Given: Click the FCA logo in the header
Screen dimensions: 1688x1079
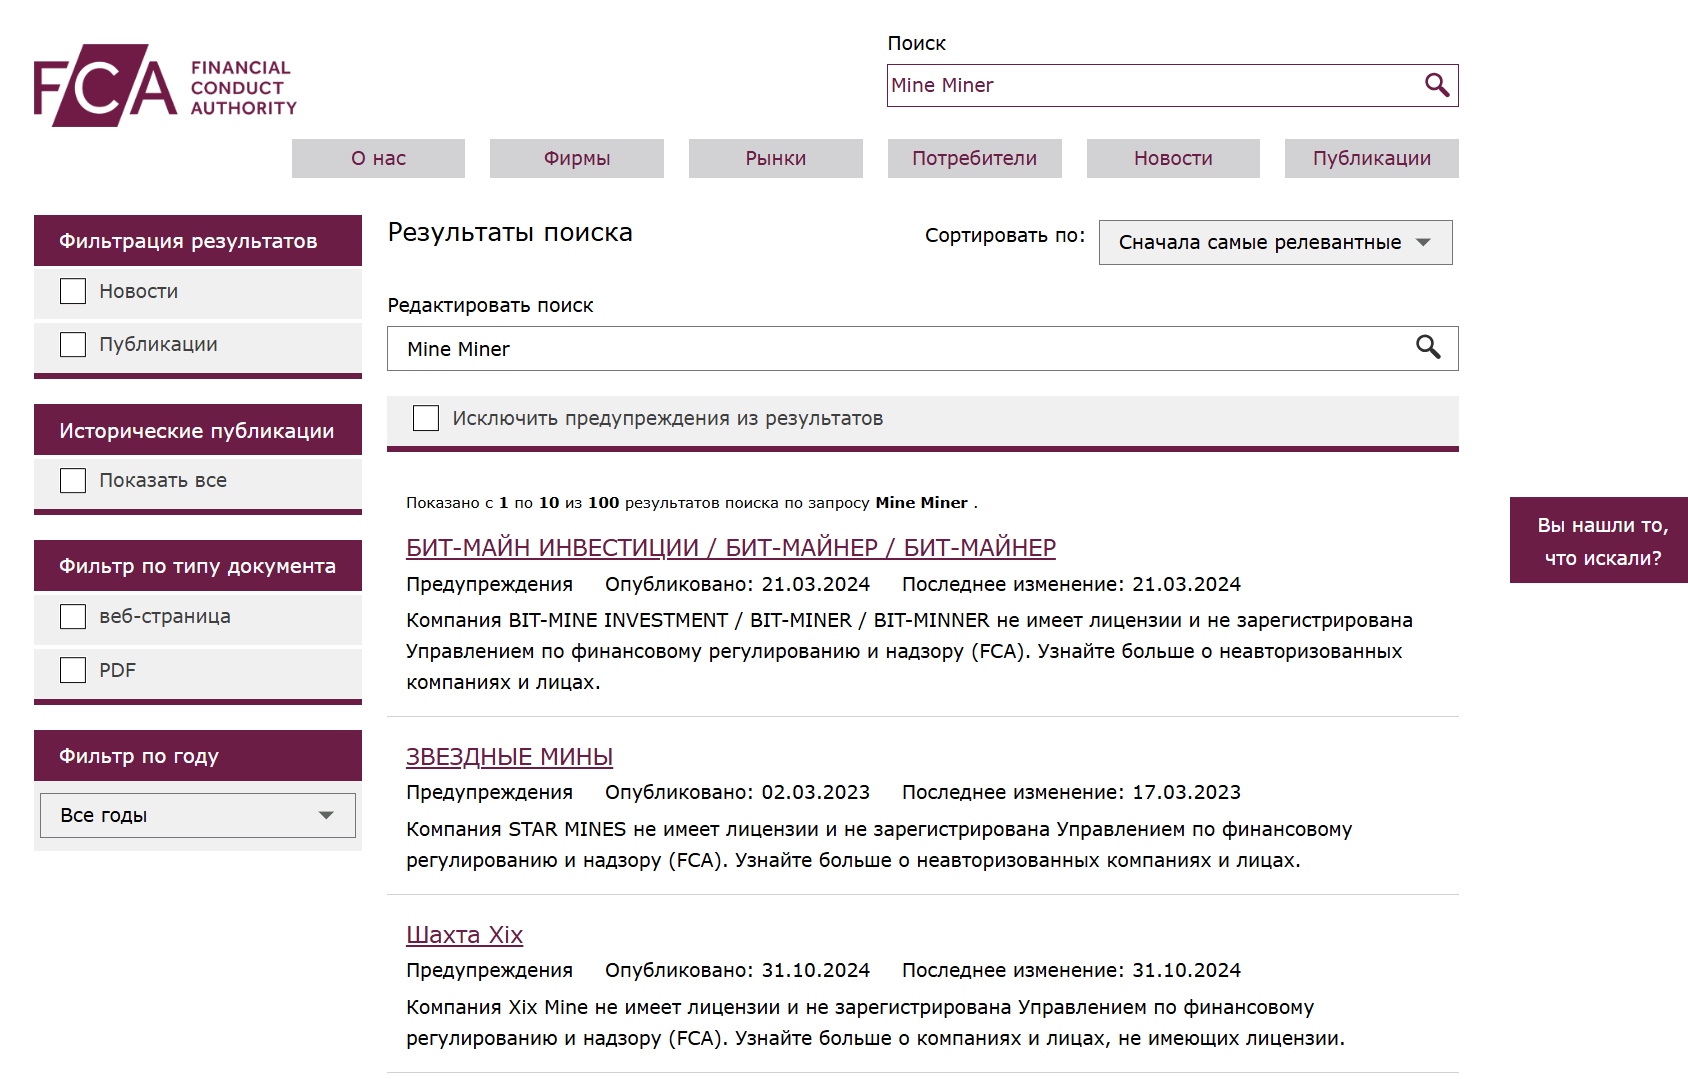Looking at the screenshot, I should [x=165, y=86].
